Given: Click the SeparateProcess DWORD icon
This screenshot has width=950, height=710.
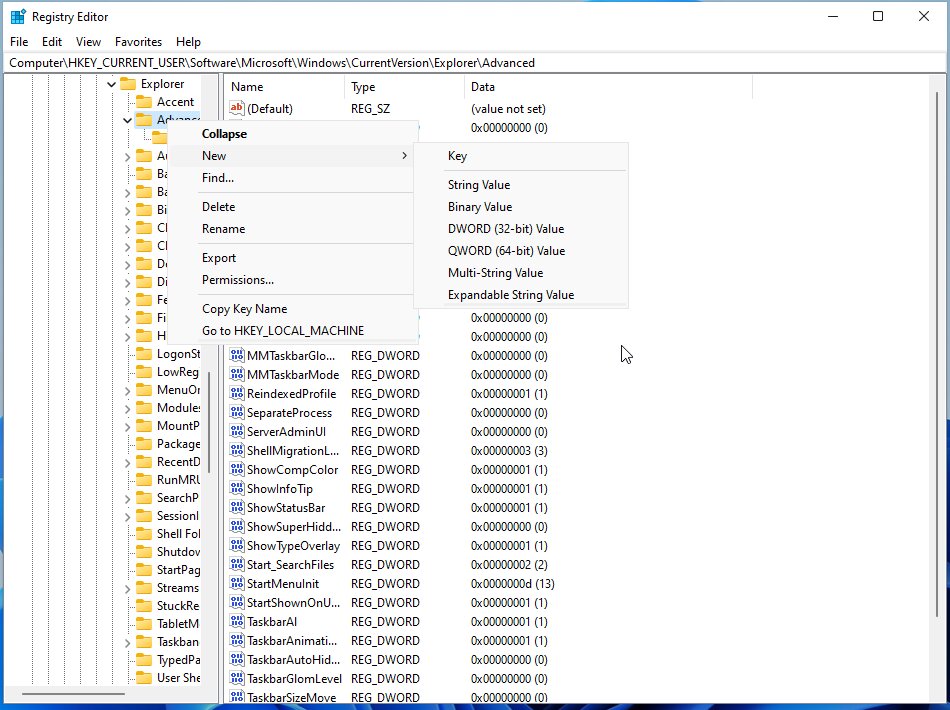Looking at the screenshot, I should 236,413.
